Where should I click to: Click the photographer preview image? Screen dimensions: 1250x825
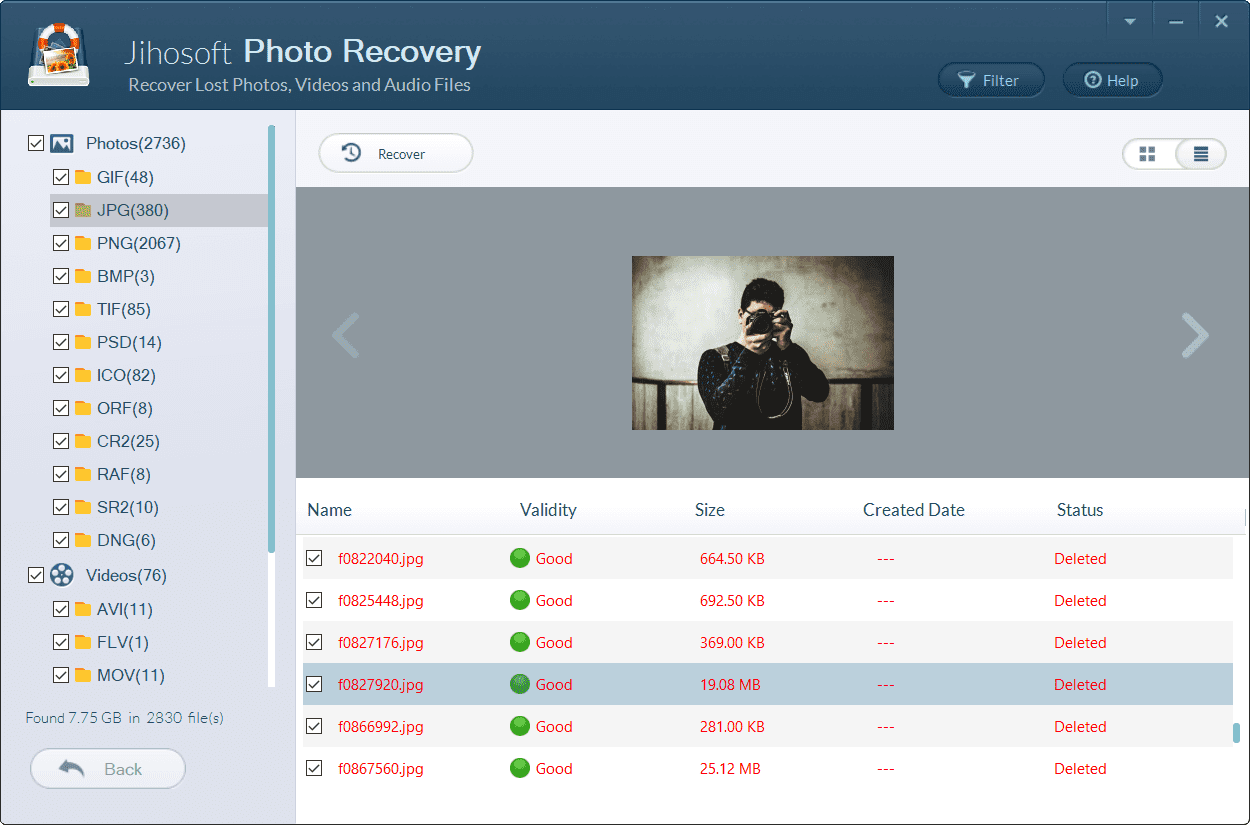[x=762, y=343]
